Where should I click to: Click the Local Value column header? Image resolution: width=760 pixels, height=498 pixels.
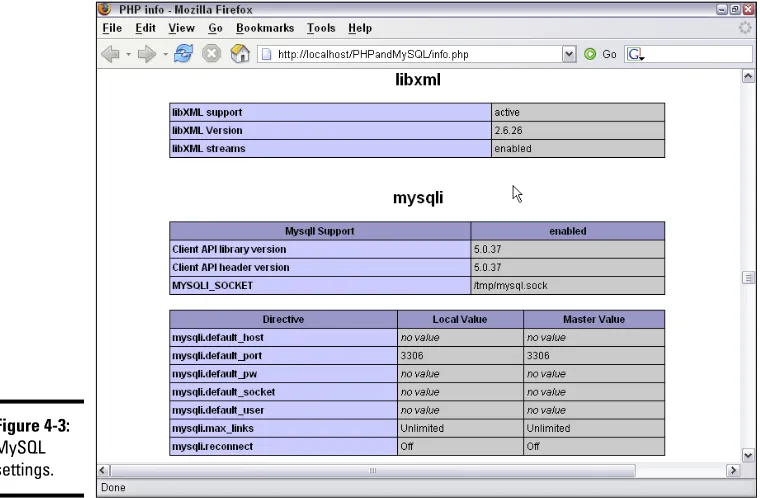pyautogui.click(x=460, y=320)
